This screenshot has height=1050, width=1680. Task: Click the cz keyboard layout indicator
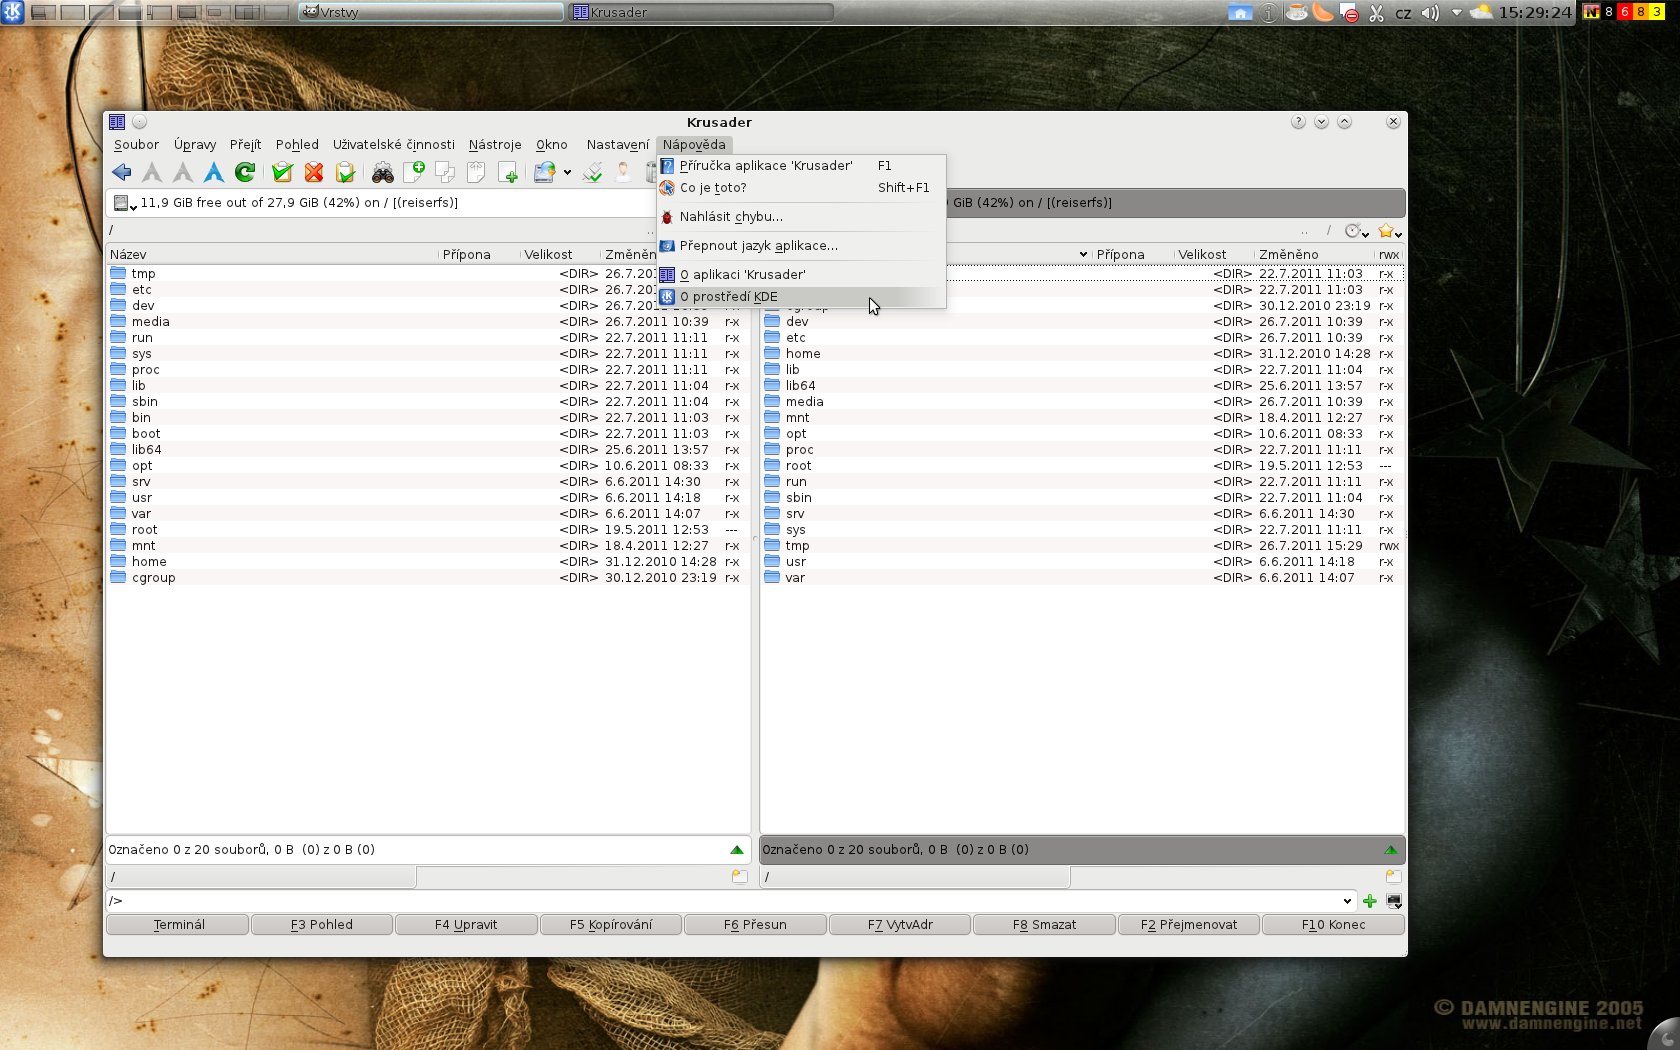click(x=1403, y=13)
